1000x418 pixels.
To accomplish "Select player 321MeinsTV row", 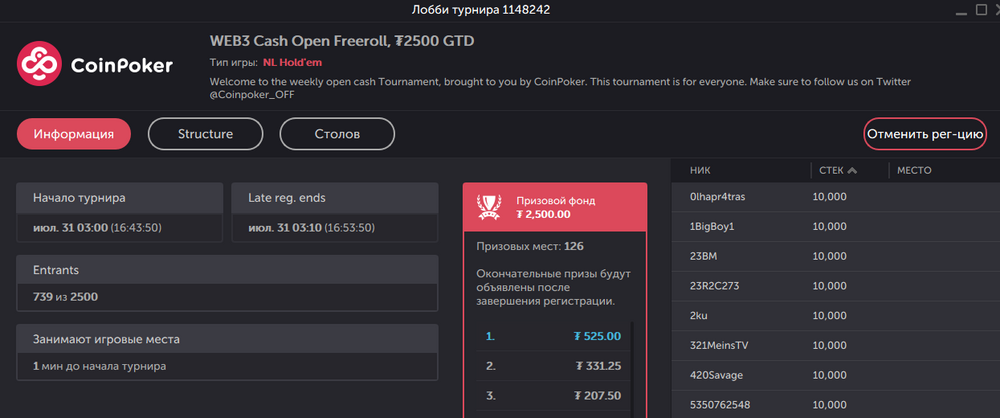I will [x=836, y=345].
